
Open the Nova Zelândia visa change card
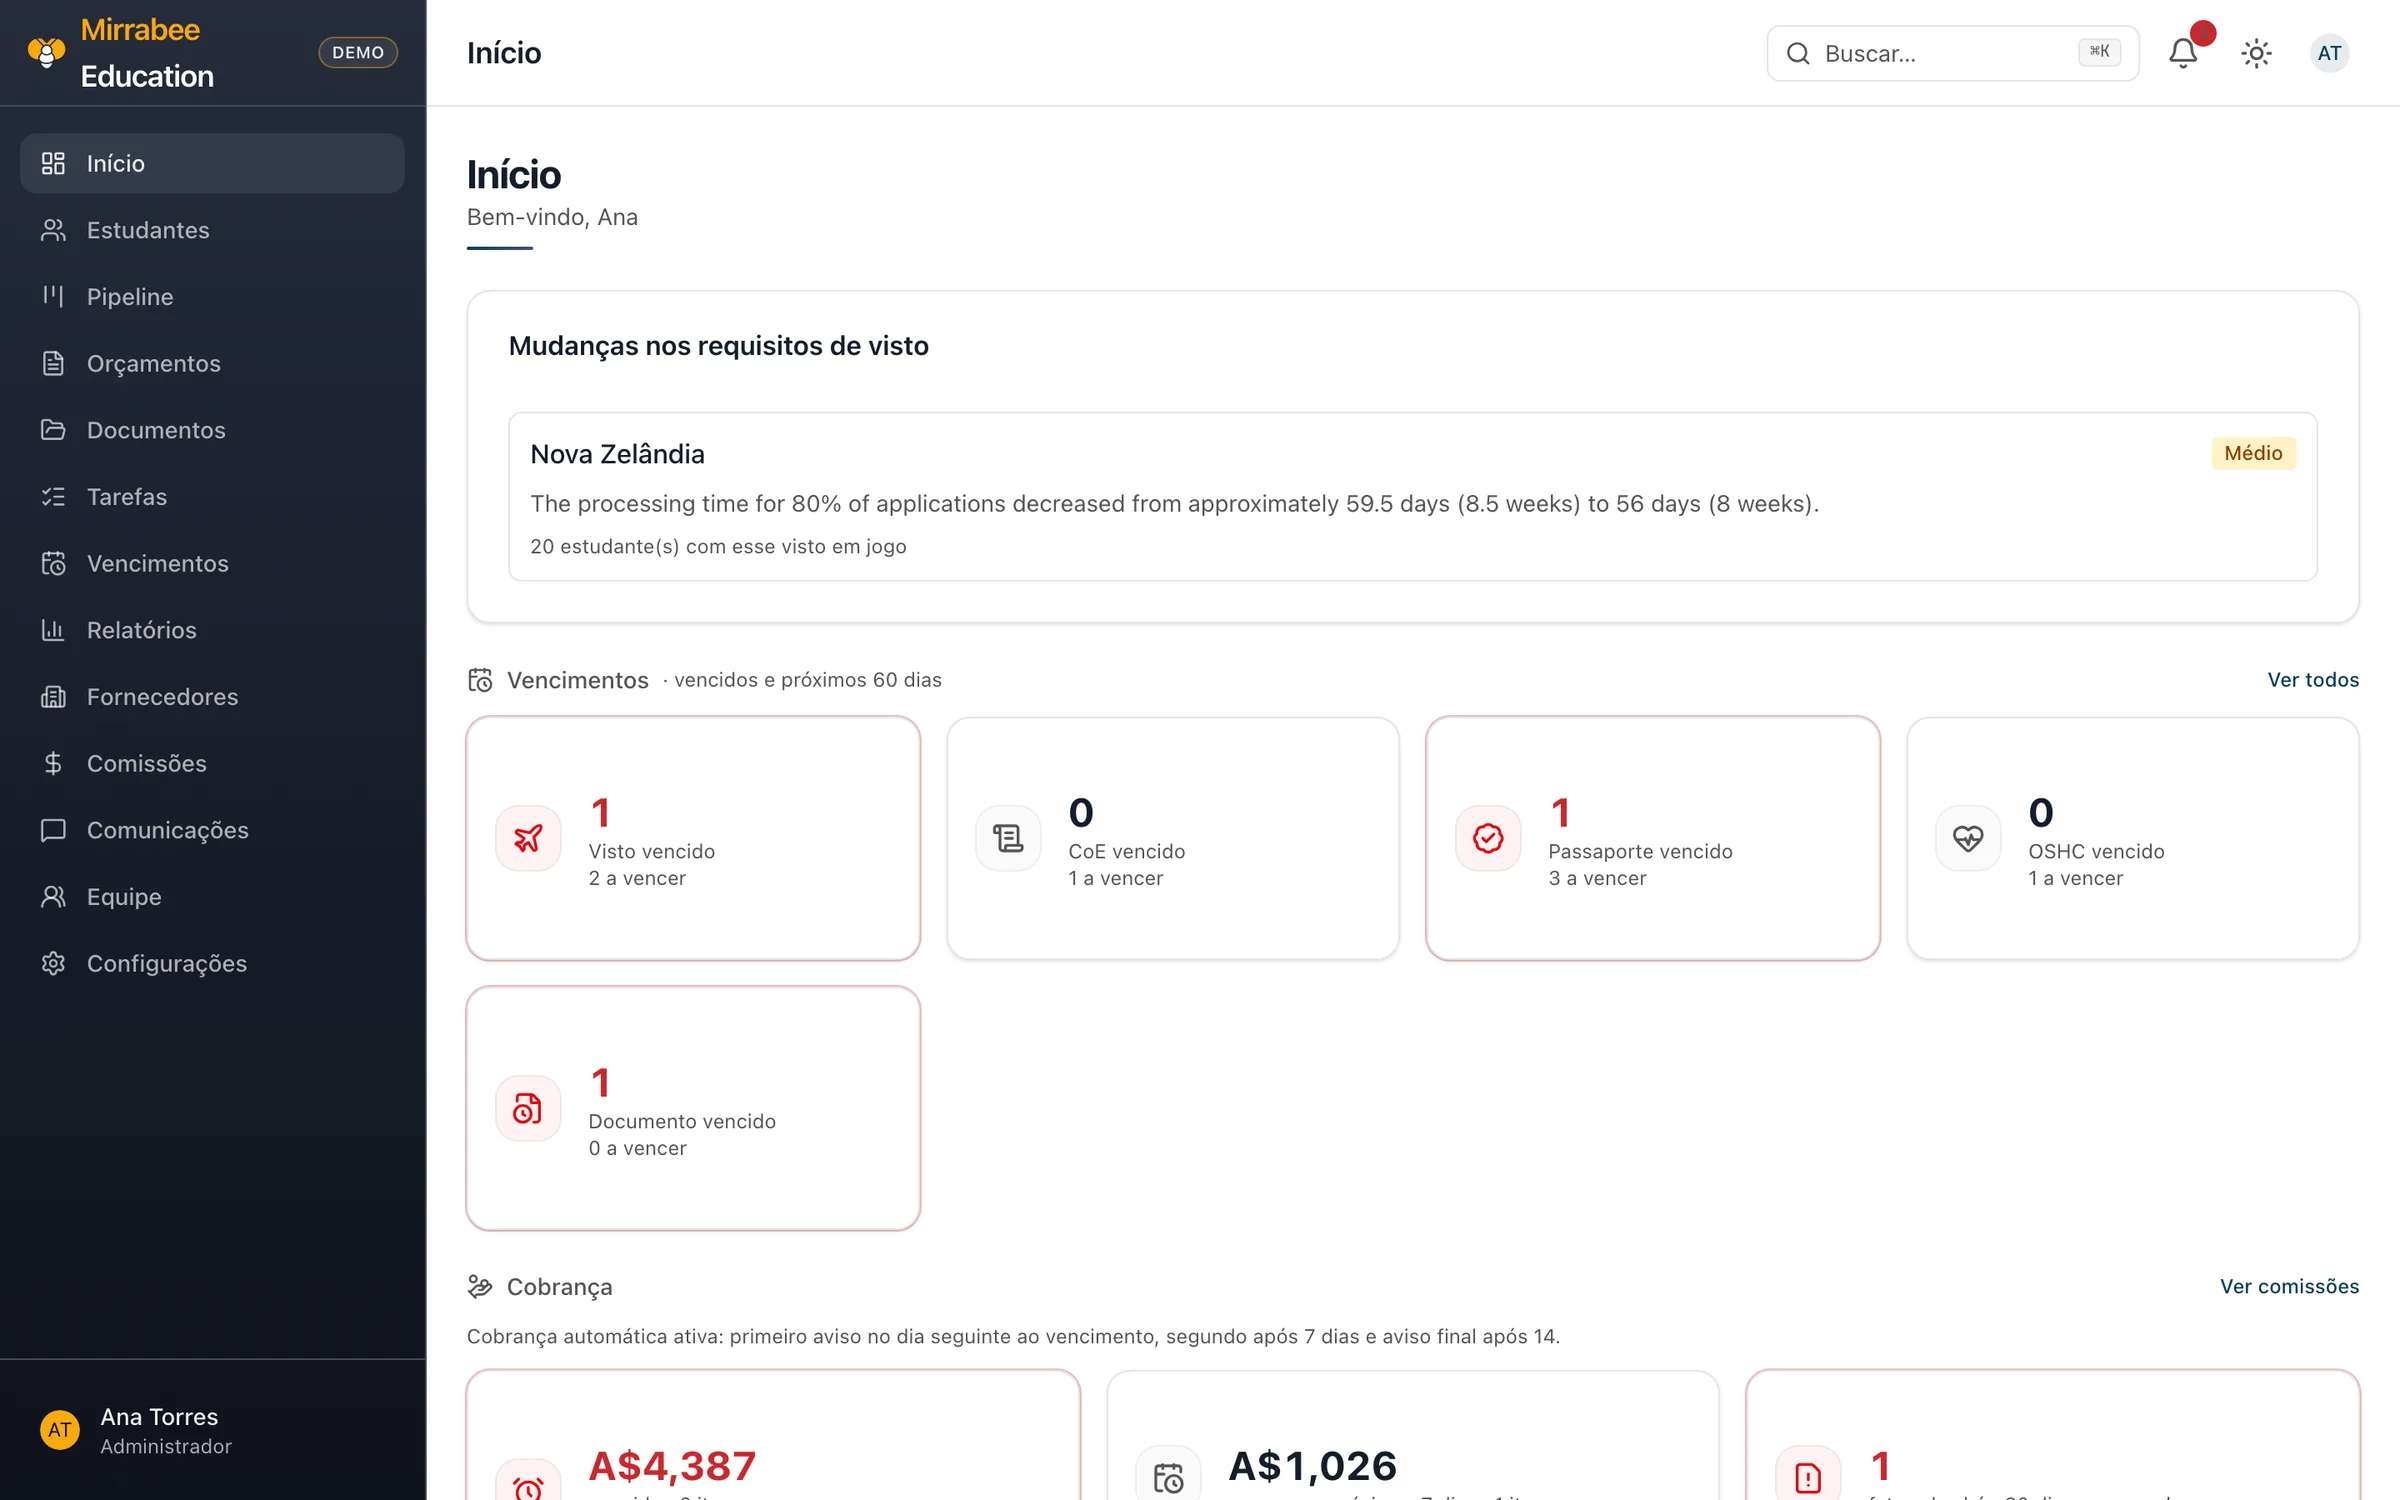point(1412,497)
